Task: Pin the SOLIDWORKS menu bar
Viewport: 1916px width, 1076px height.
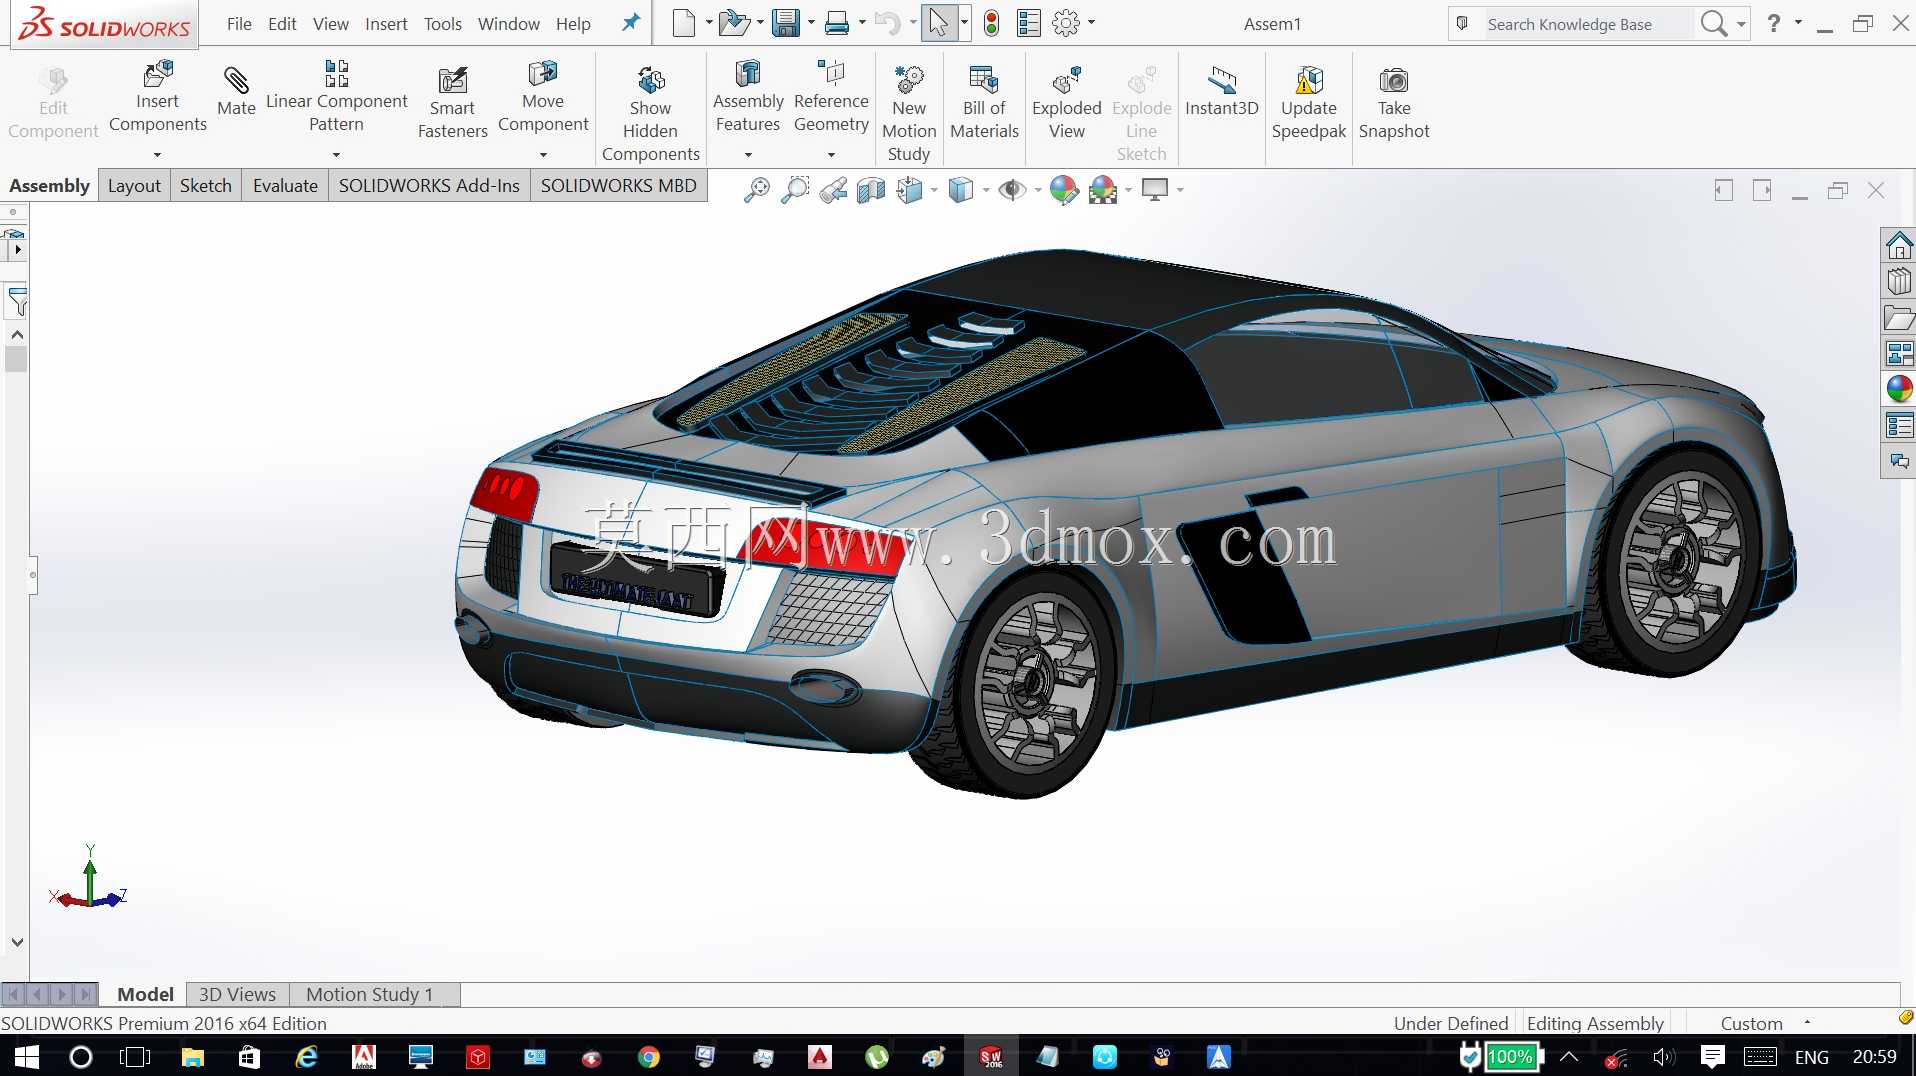Action: 631,23
